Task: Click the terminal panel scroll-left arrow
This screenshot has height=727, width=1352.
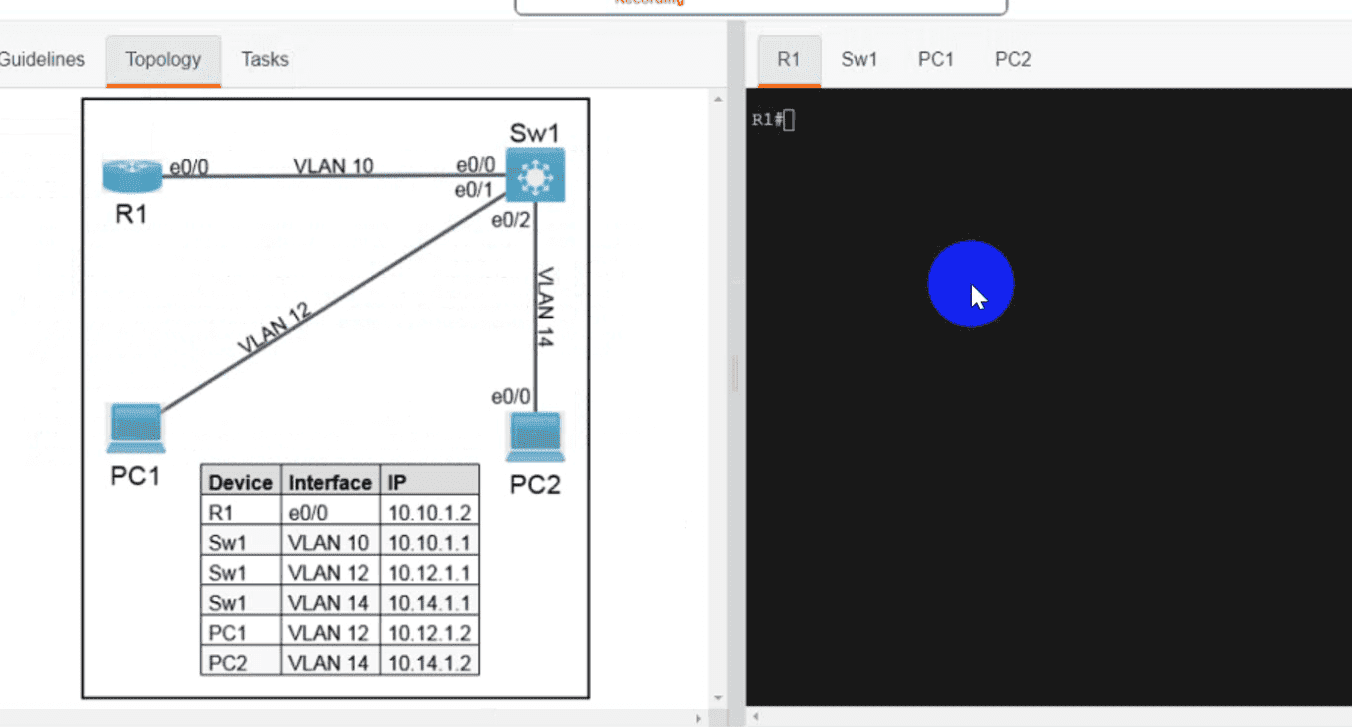Action: pos(757,717)
